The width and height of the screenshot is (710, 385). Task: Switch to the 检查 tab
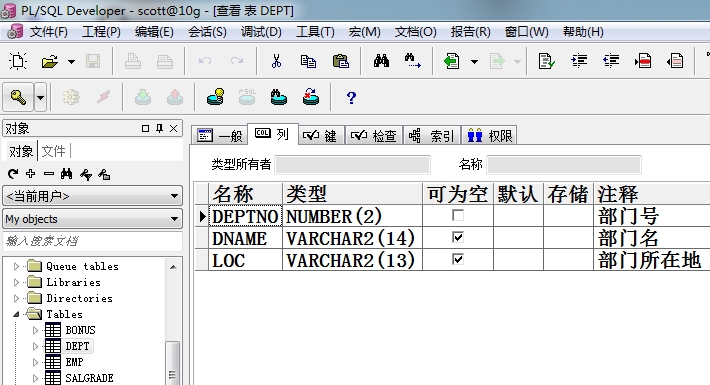tap(374, 135)
